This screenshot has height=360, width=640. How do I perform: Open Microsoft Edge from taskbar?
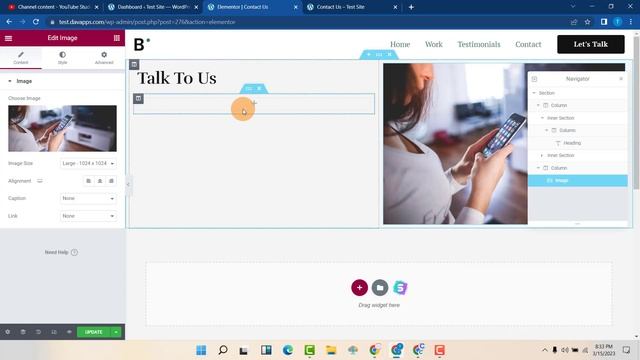(288, 350)
